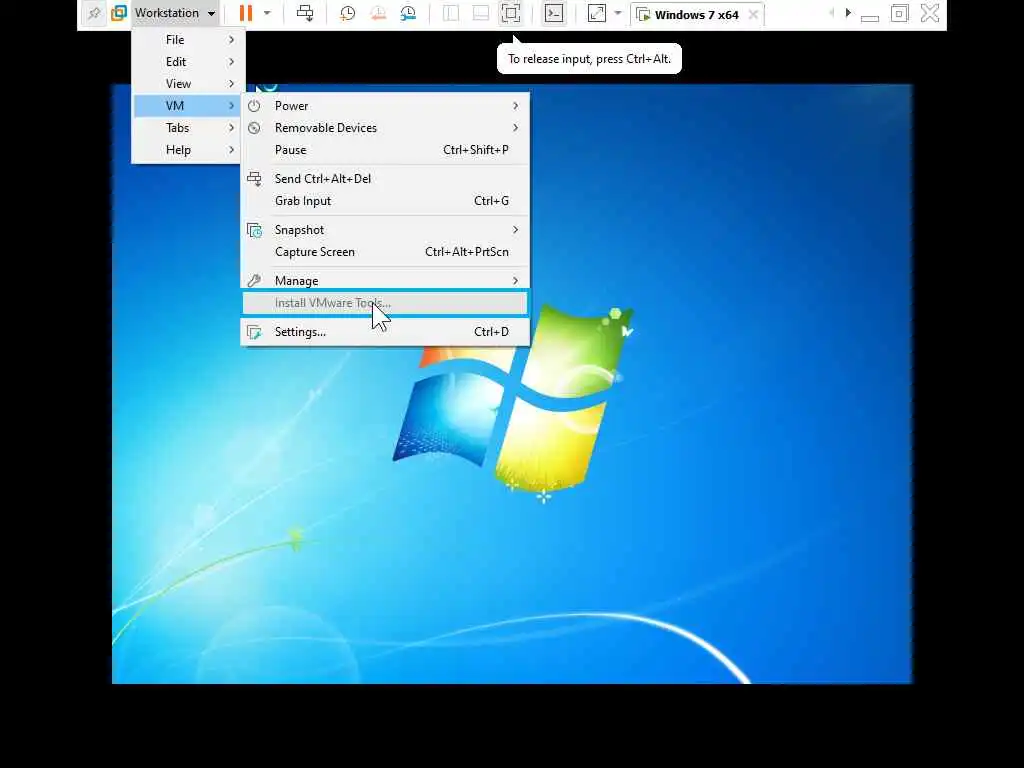Click the Send Ctrl+Alt+Del menu icon
The image size is (1024, 768).
click(x=254, y=179)
